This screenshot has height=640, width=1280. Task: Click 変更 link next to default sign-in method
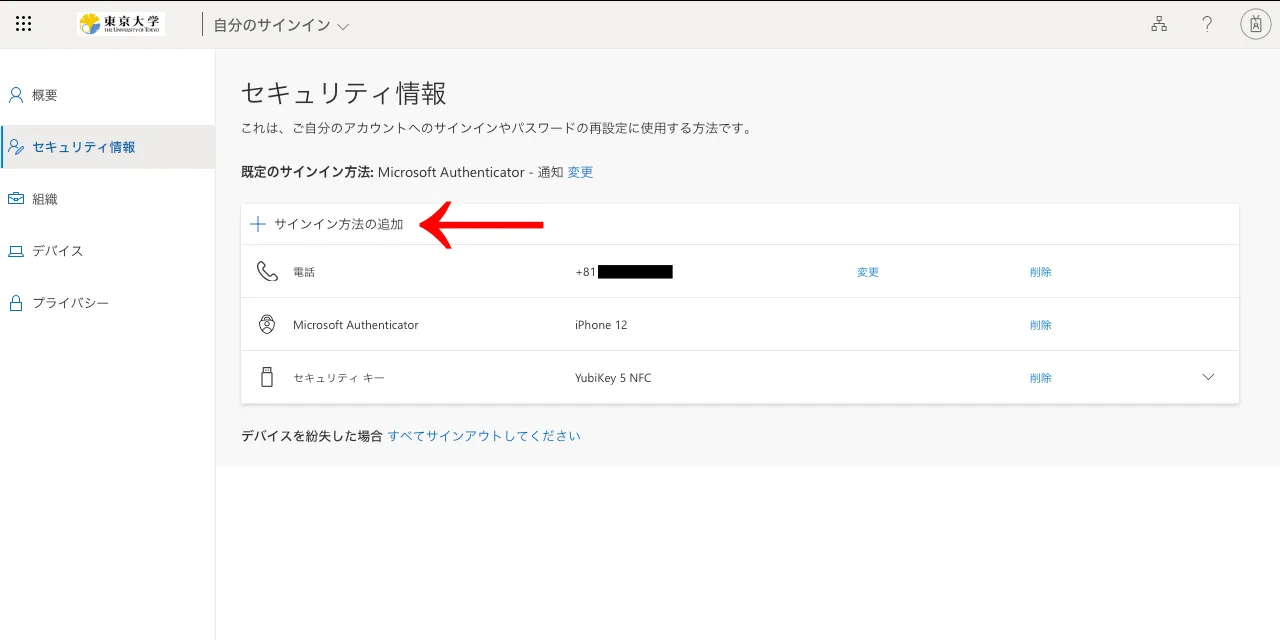point(580,172)
